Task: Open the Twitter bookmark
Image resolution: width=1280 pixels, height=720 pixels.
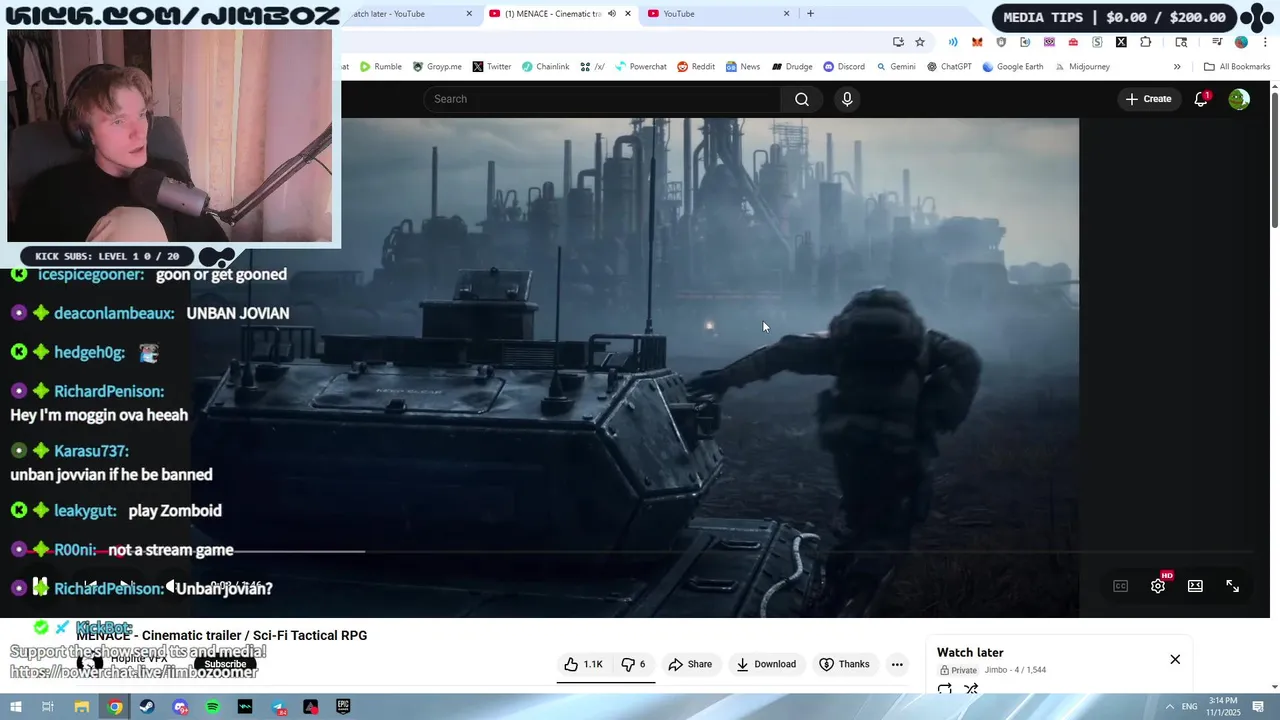Action: (x=491, y=67)
